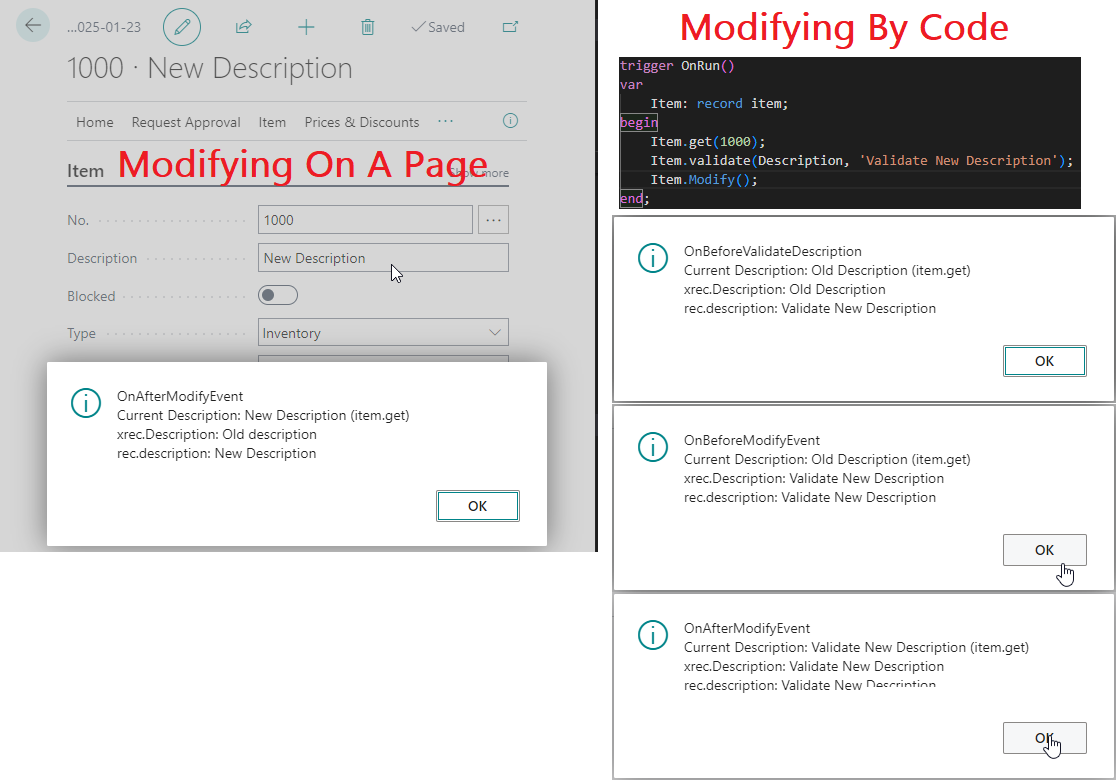Click the ellipsis button next to No. field
The width and height of the screenshot is (1117, 781).
tap(493, 219)
